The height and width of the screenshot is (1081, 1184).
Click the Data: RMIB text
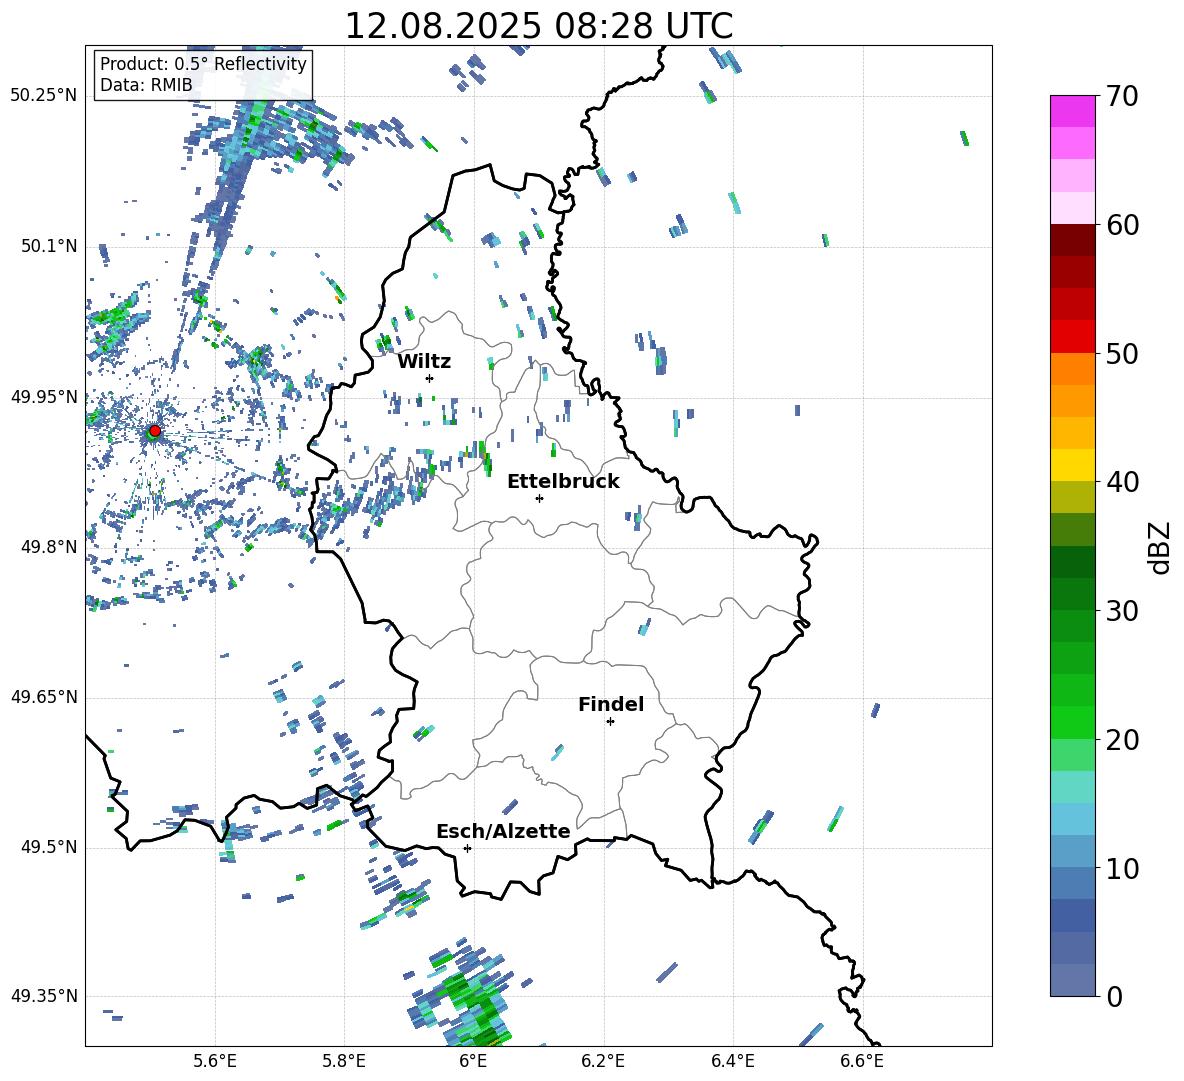(x=146, y=85)
